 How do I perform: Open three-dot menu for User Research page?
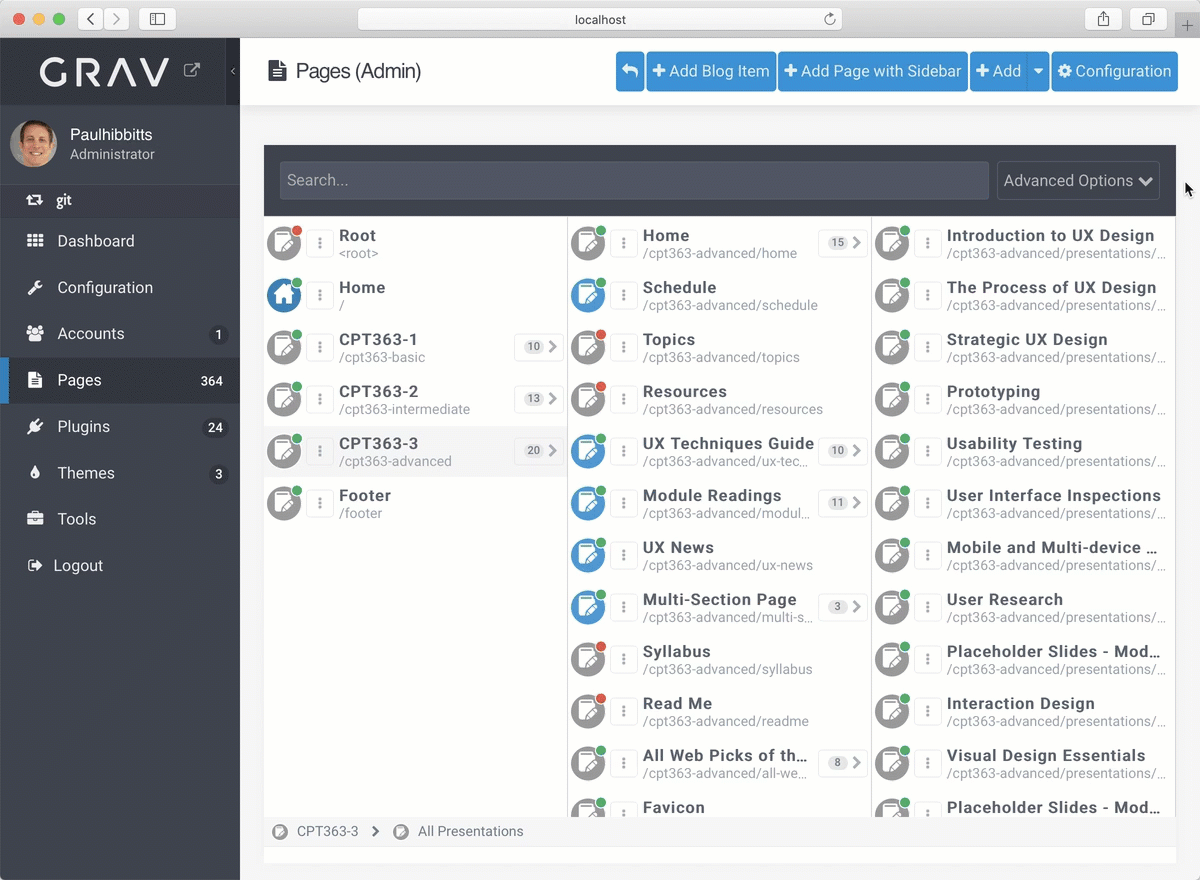click(928, 608)
